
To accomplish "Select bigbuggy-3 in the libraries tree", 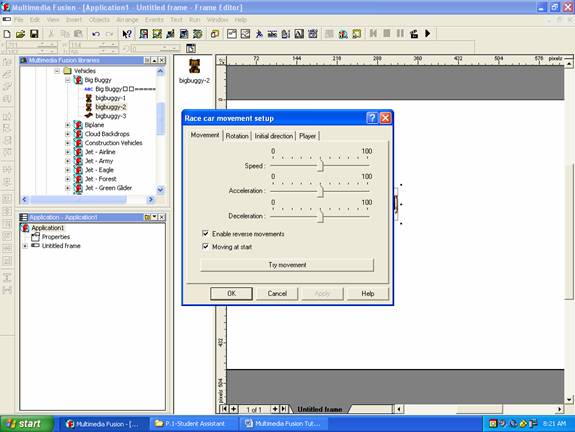I will point(110,116).
